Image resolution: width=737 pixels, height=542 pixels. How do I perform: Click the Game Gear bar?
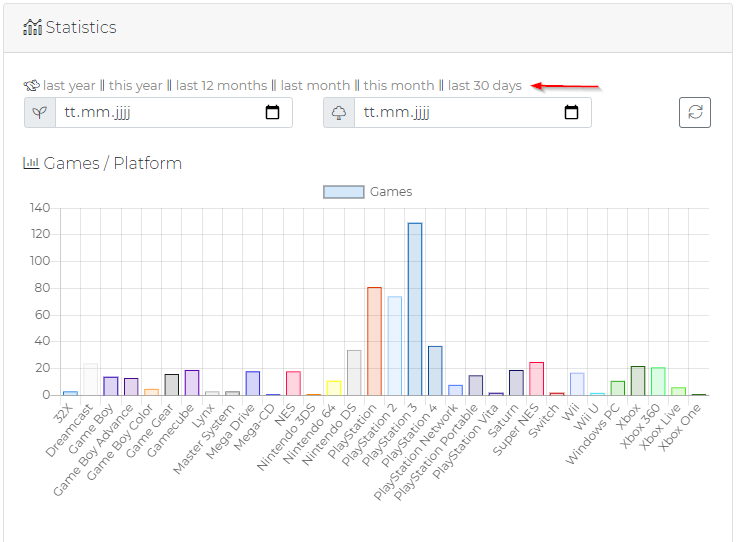point(172,385)
